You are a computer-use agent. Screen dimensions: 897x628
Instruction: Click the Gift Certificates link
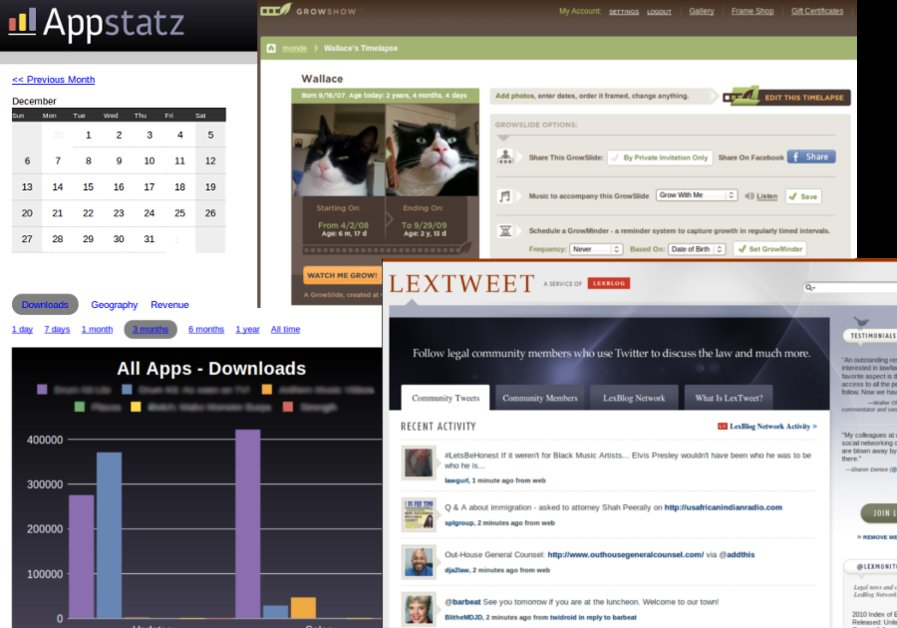tap(817, 11)
